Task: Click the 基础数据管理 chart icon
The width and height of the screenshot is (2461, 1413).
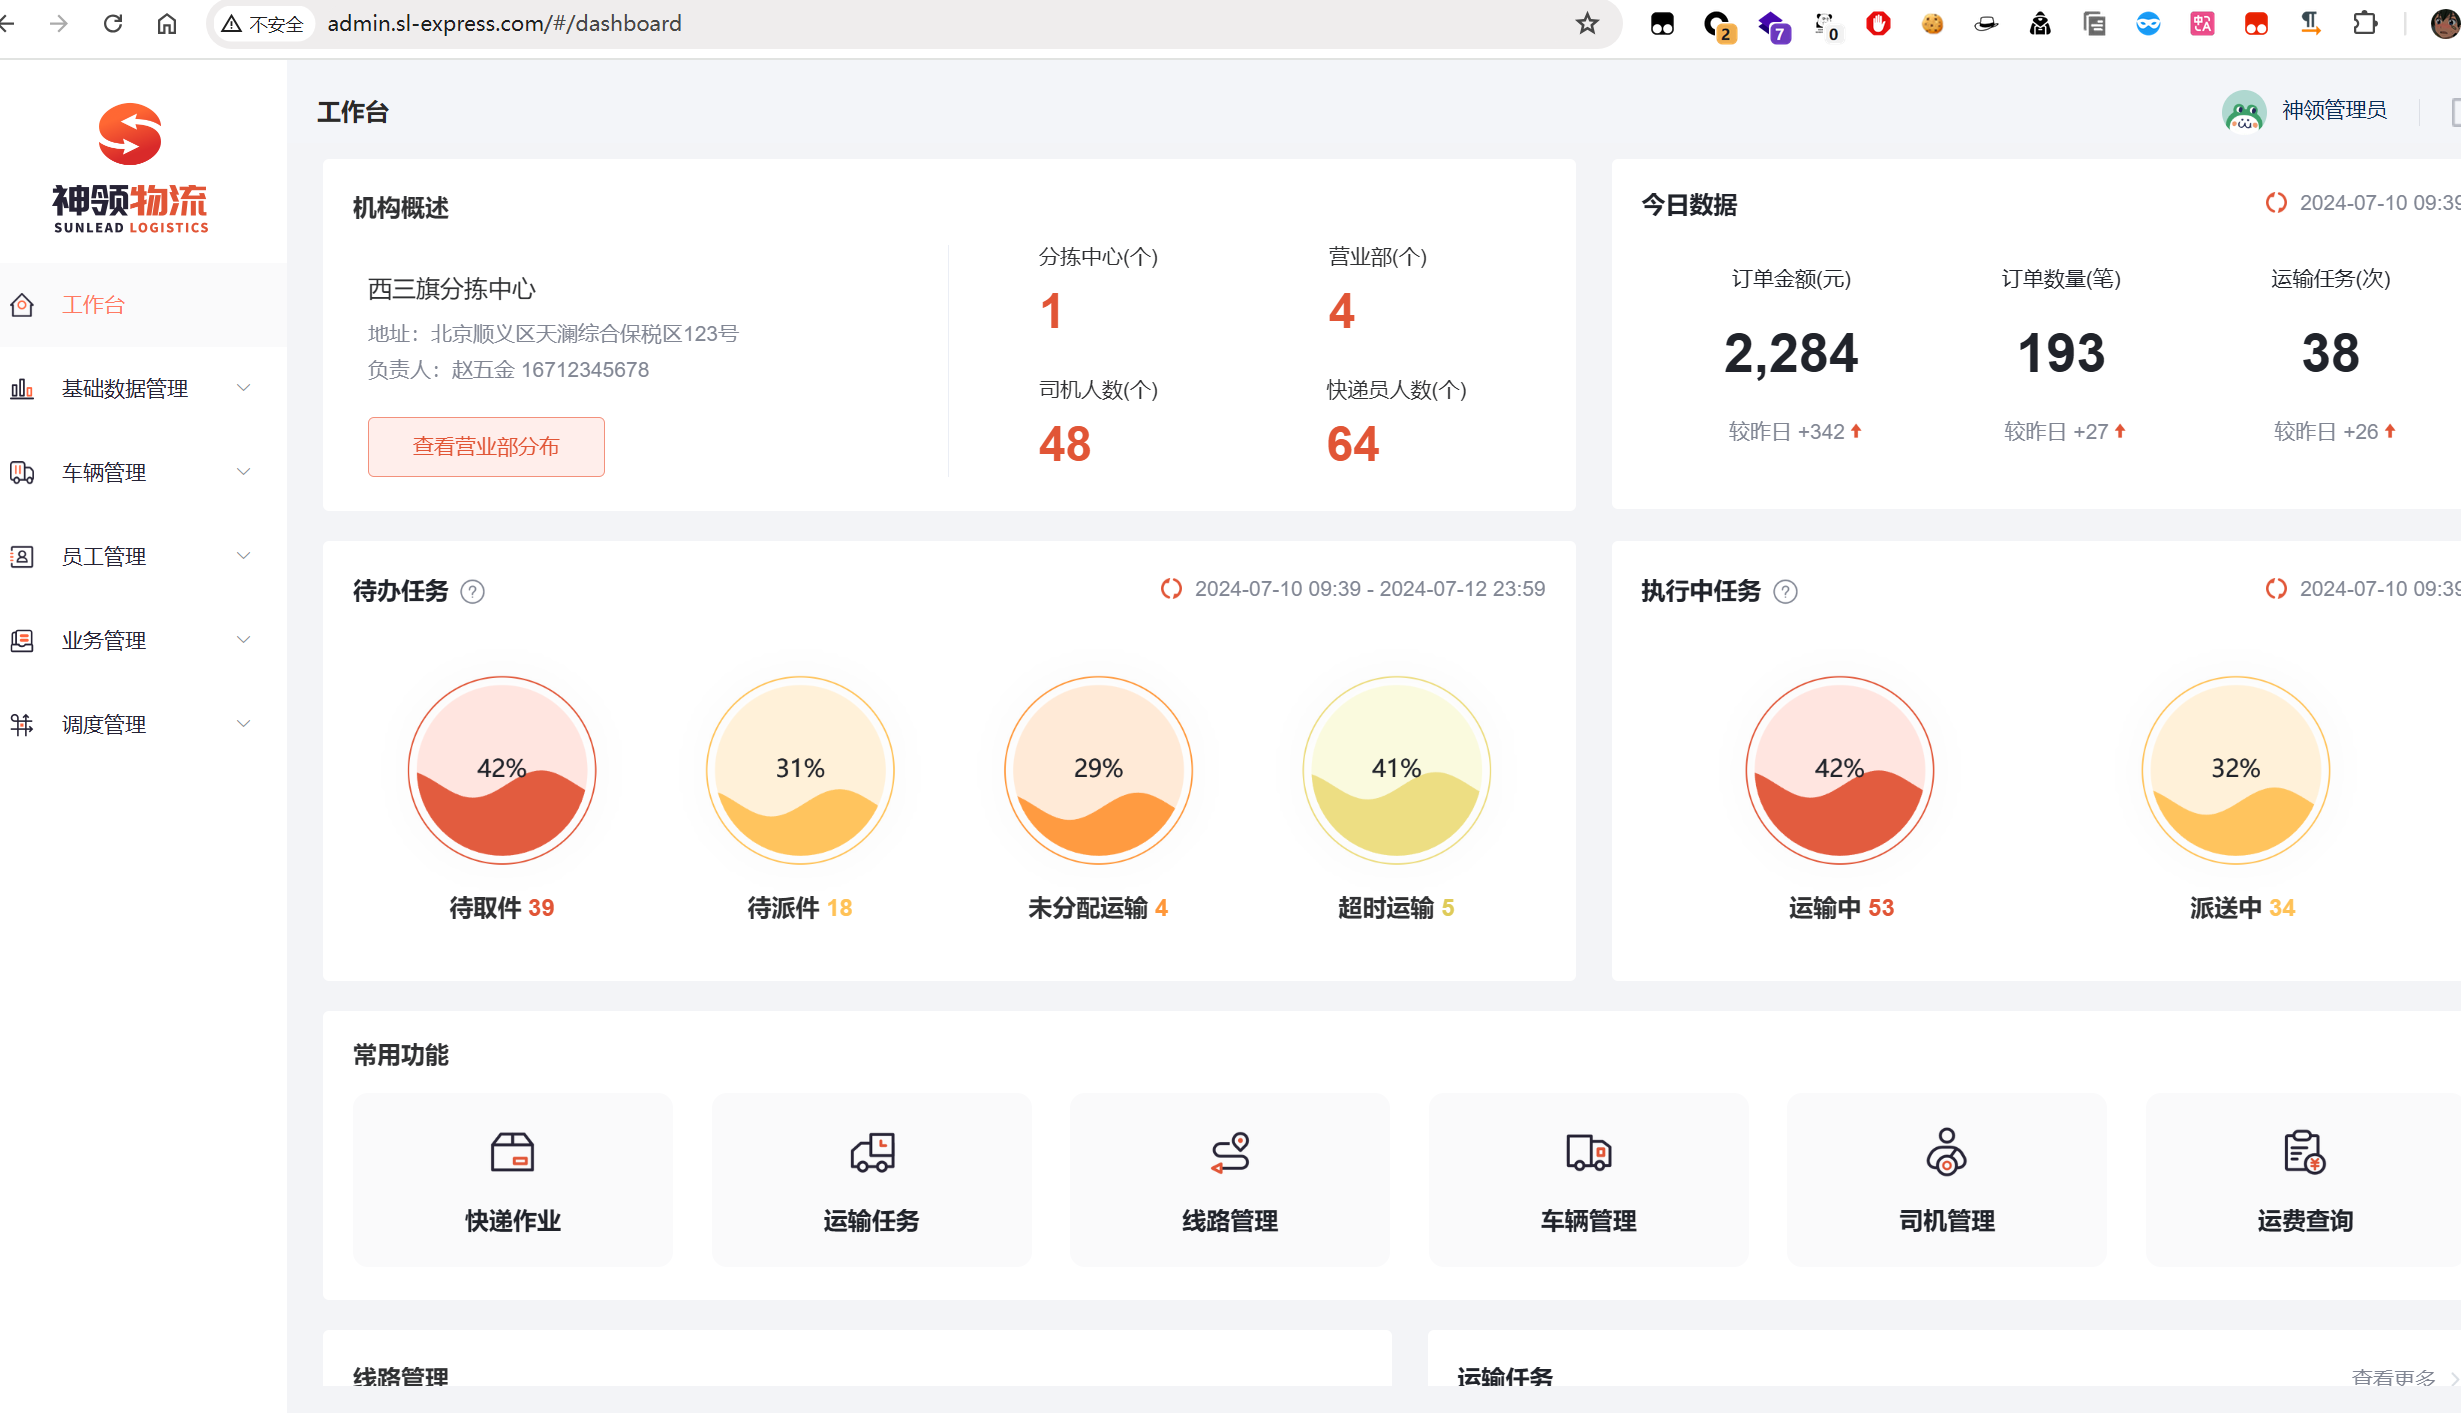Action: (22, 389)
